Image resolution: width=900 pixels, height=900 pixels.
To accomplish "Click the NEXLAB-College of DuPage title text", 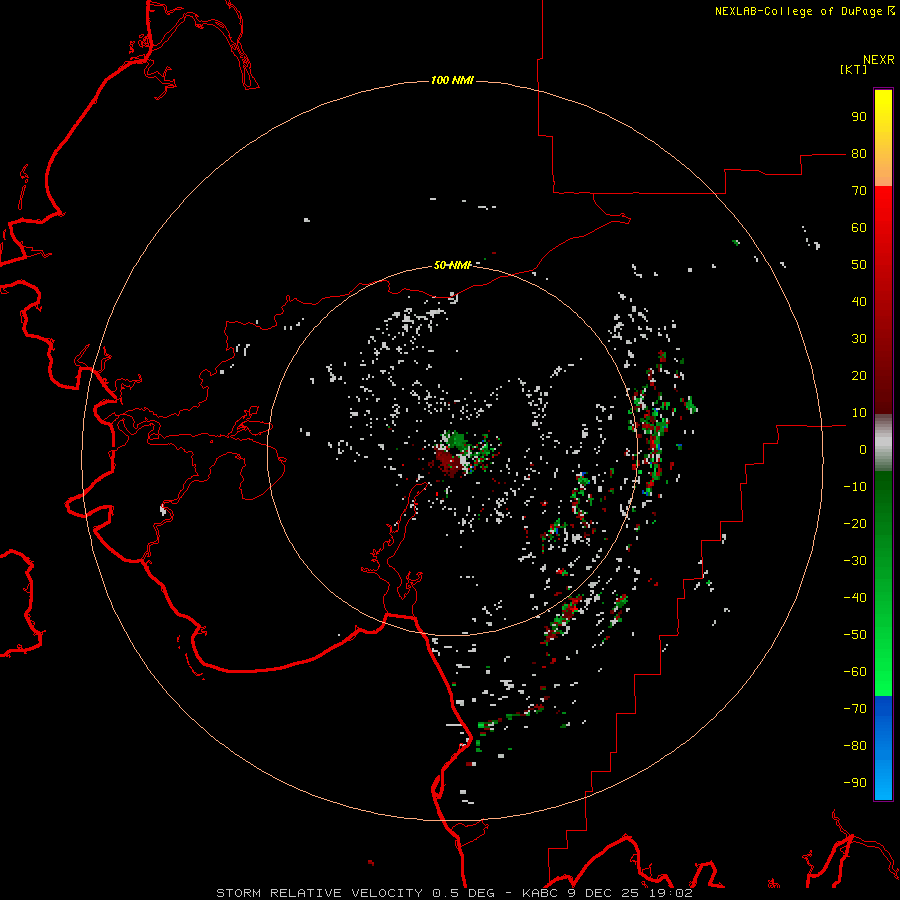I will coord(800,11).
